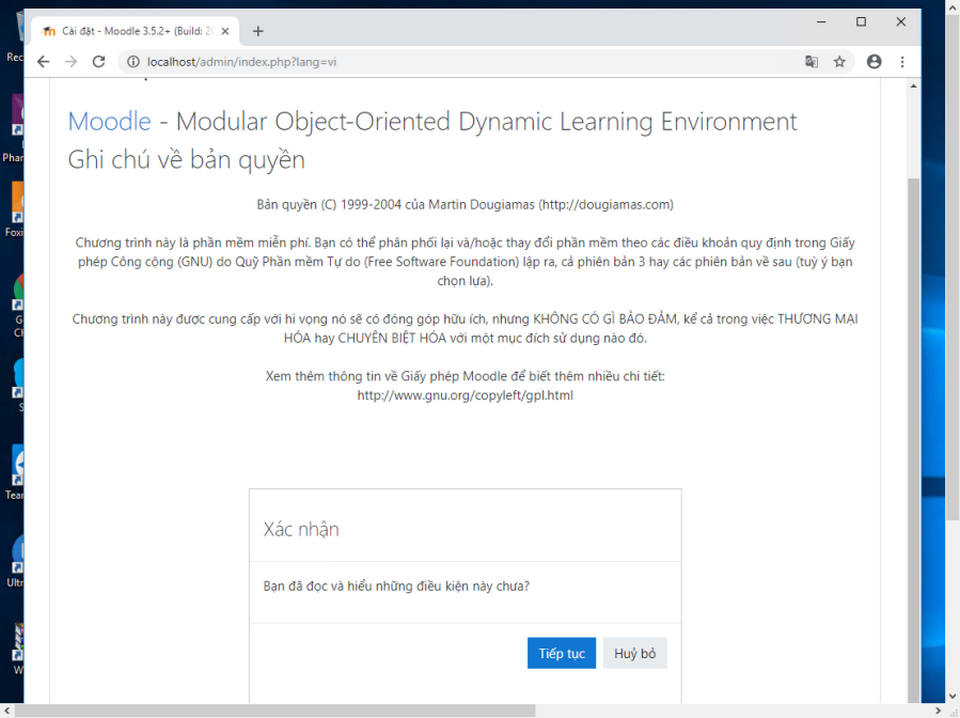Viewport: 960px width, 718px height.
Task: Click the scroll-up arrow of page scrollbar
Action: click(x=913, y=86)
